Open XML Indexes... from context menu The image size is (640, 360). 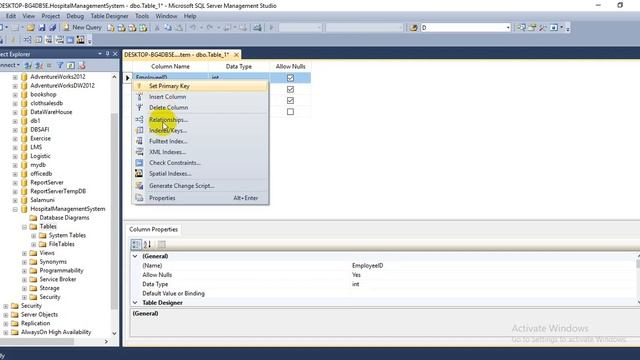point(200,152)
